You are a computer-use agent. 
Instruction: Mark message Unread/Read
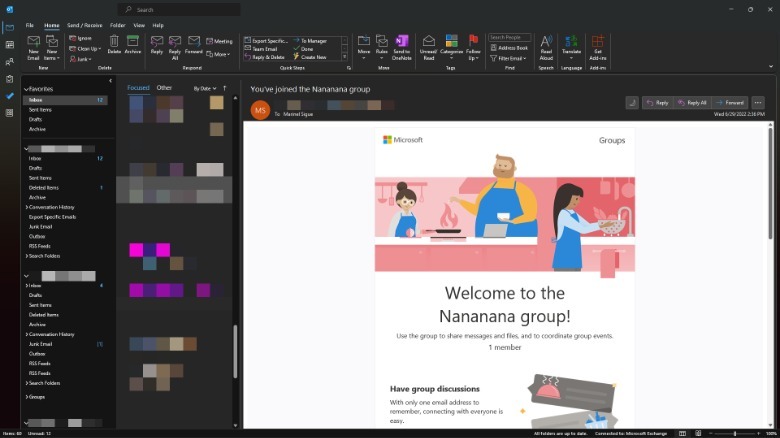(x=428, y=43)
